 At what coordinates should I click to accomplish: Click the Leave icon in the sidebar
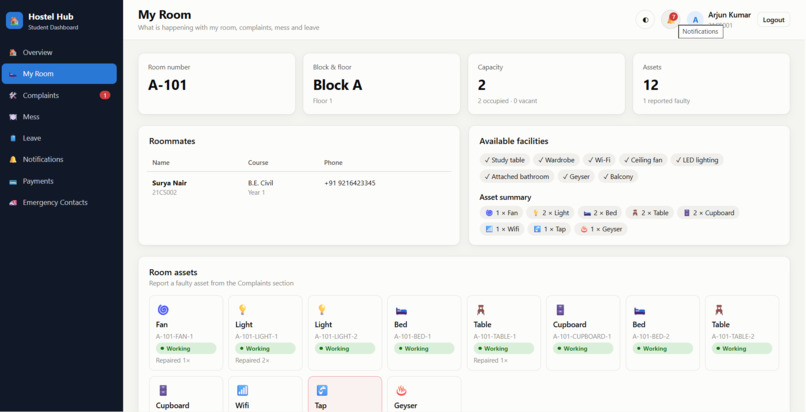pos(13,138)
